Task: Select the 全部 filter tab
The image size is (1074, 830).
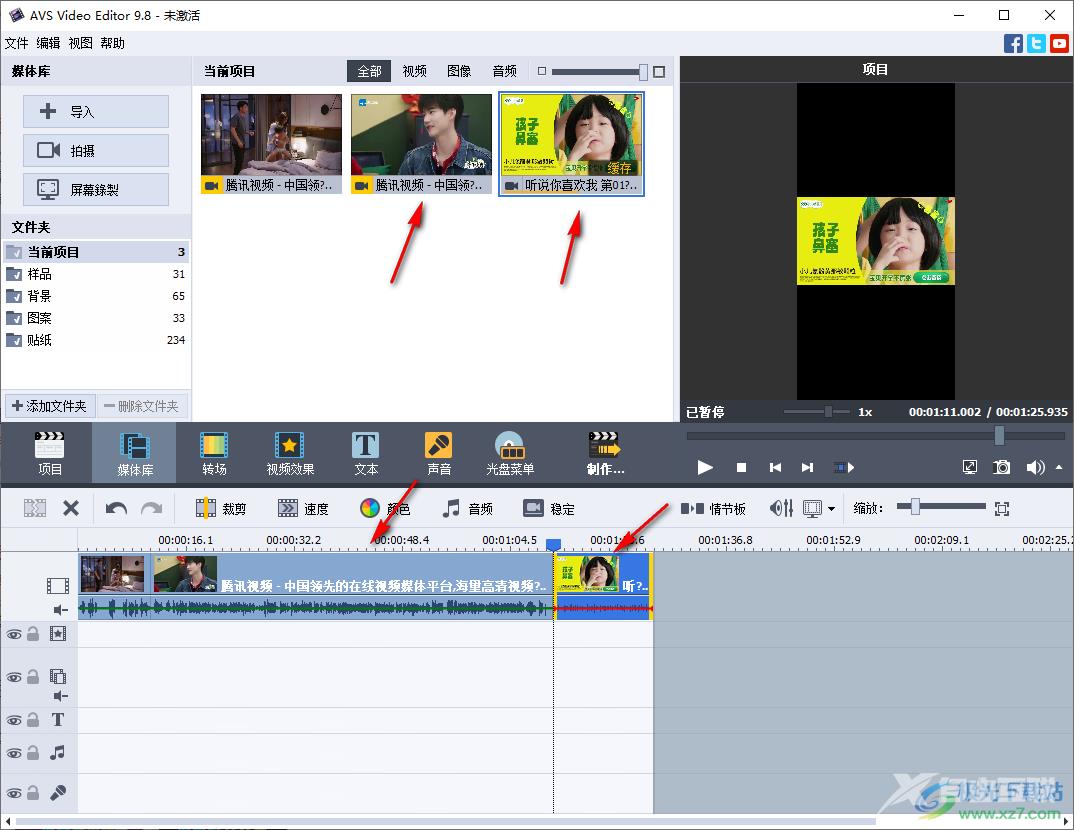Action: [x=369, y=71]
